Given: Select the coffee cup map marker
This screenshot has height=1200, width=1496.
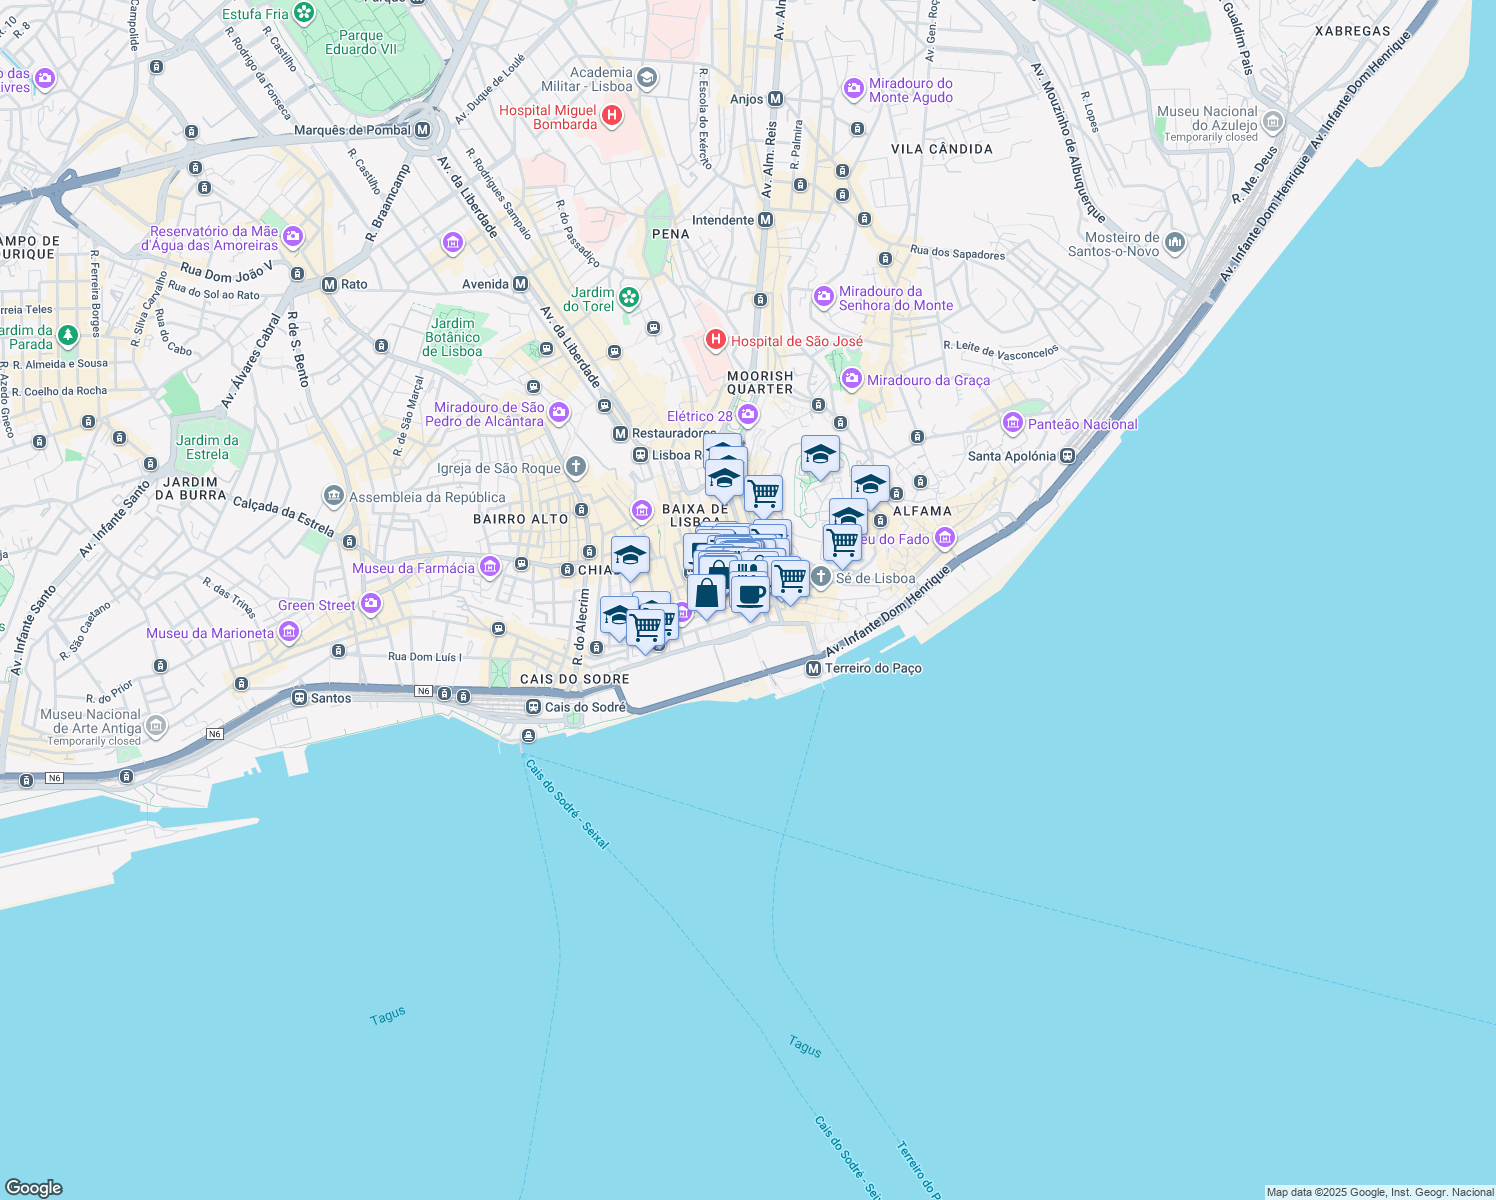Looking at the screenshot, I should click(750, 595).
